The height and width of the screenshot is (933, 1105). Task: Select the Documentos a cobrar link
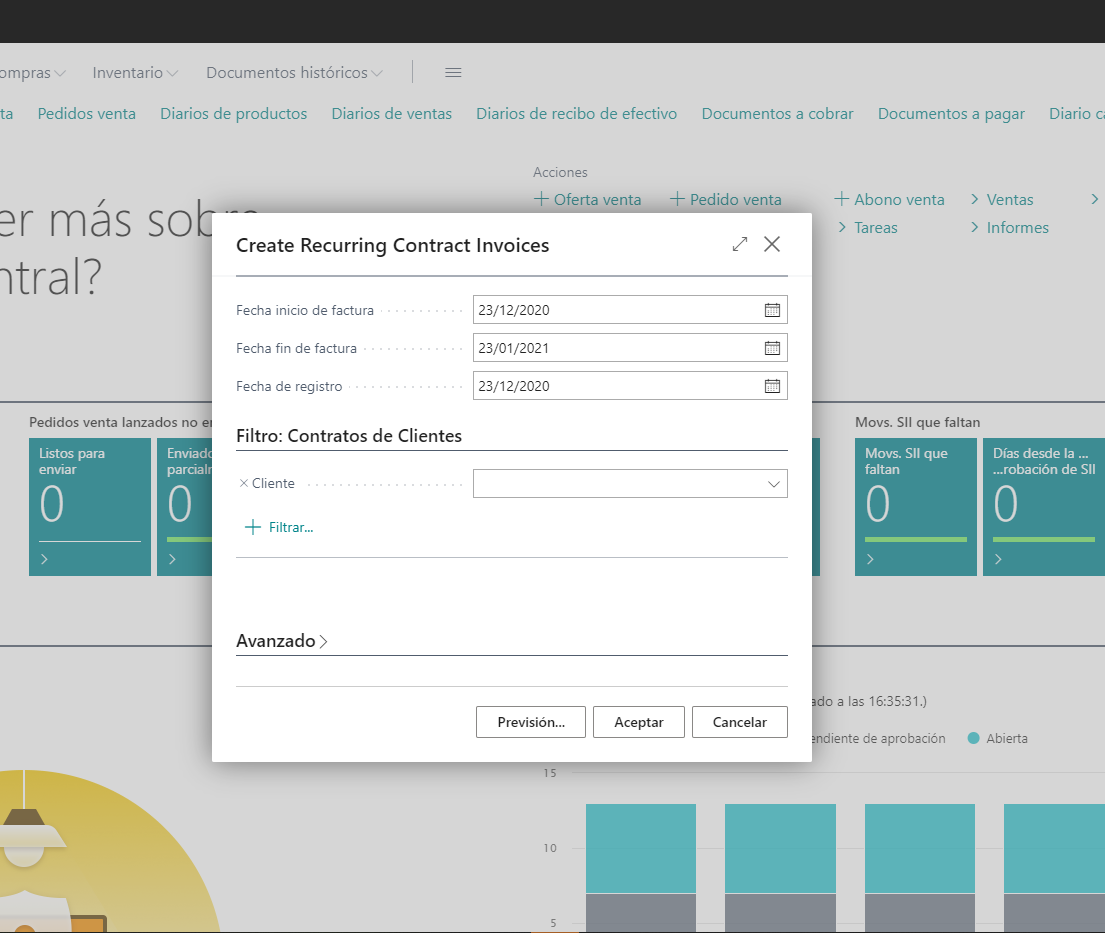pyautogui.click(x=777, y=114)
